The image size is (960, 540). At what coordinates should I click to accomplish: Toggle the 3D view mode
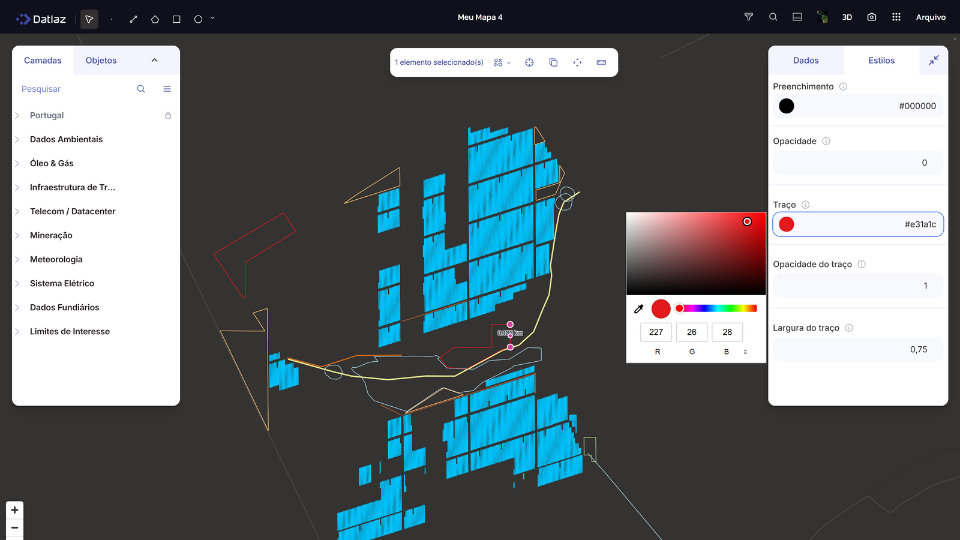pos(847,17)
